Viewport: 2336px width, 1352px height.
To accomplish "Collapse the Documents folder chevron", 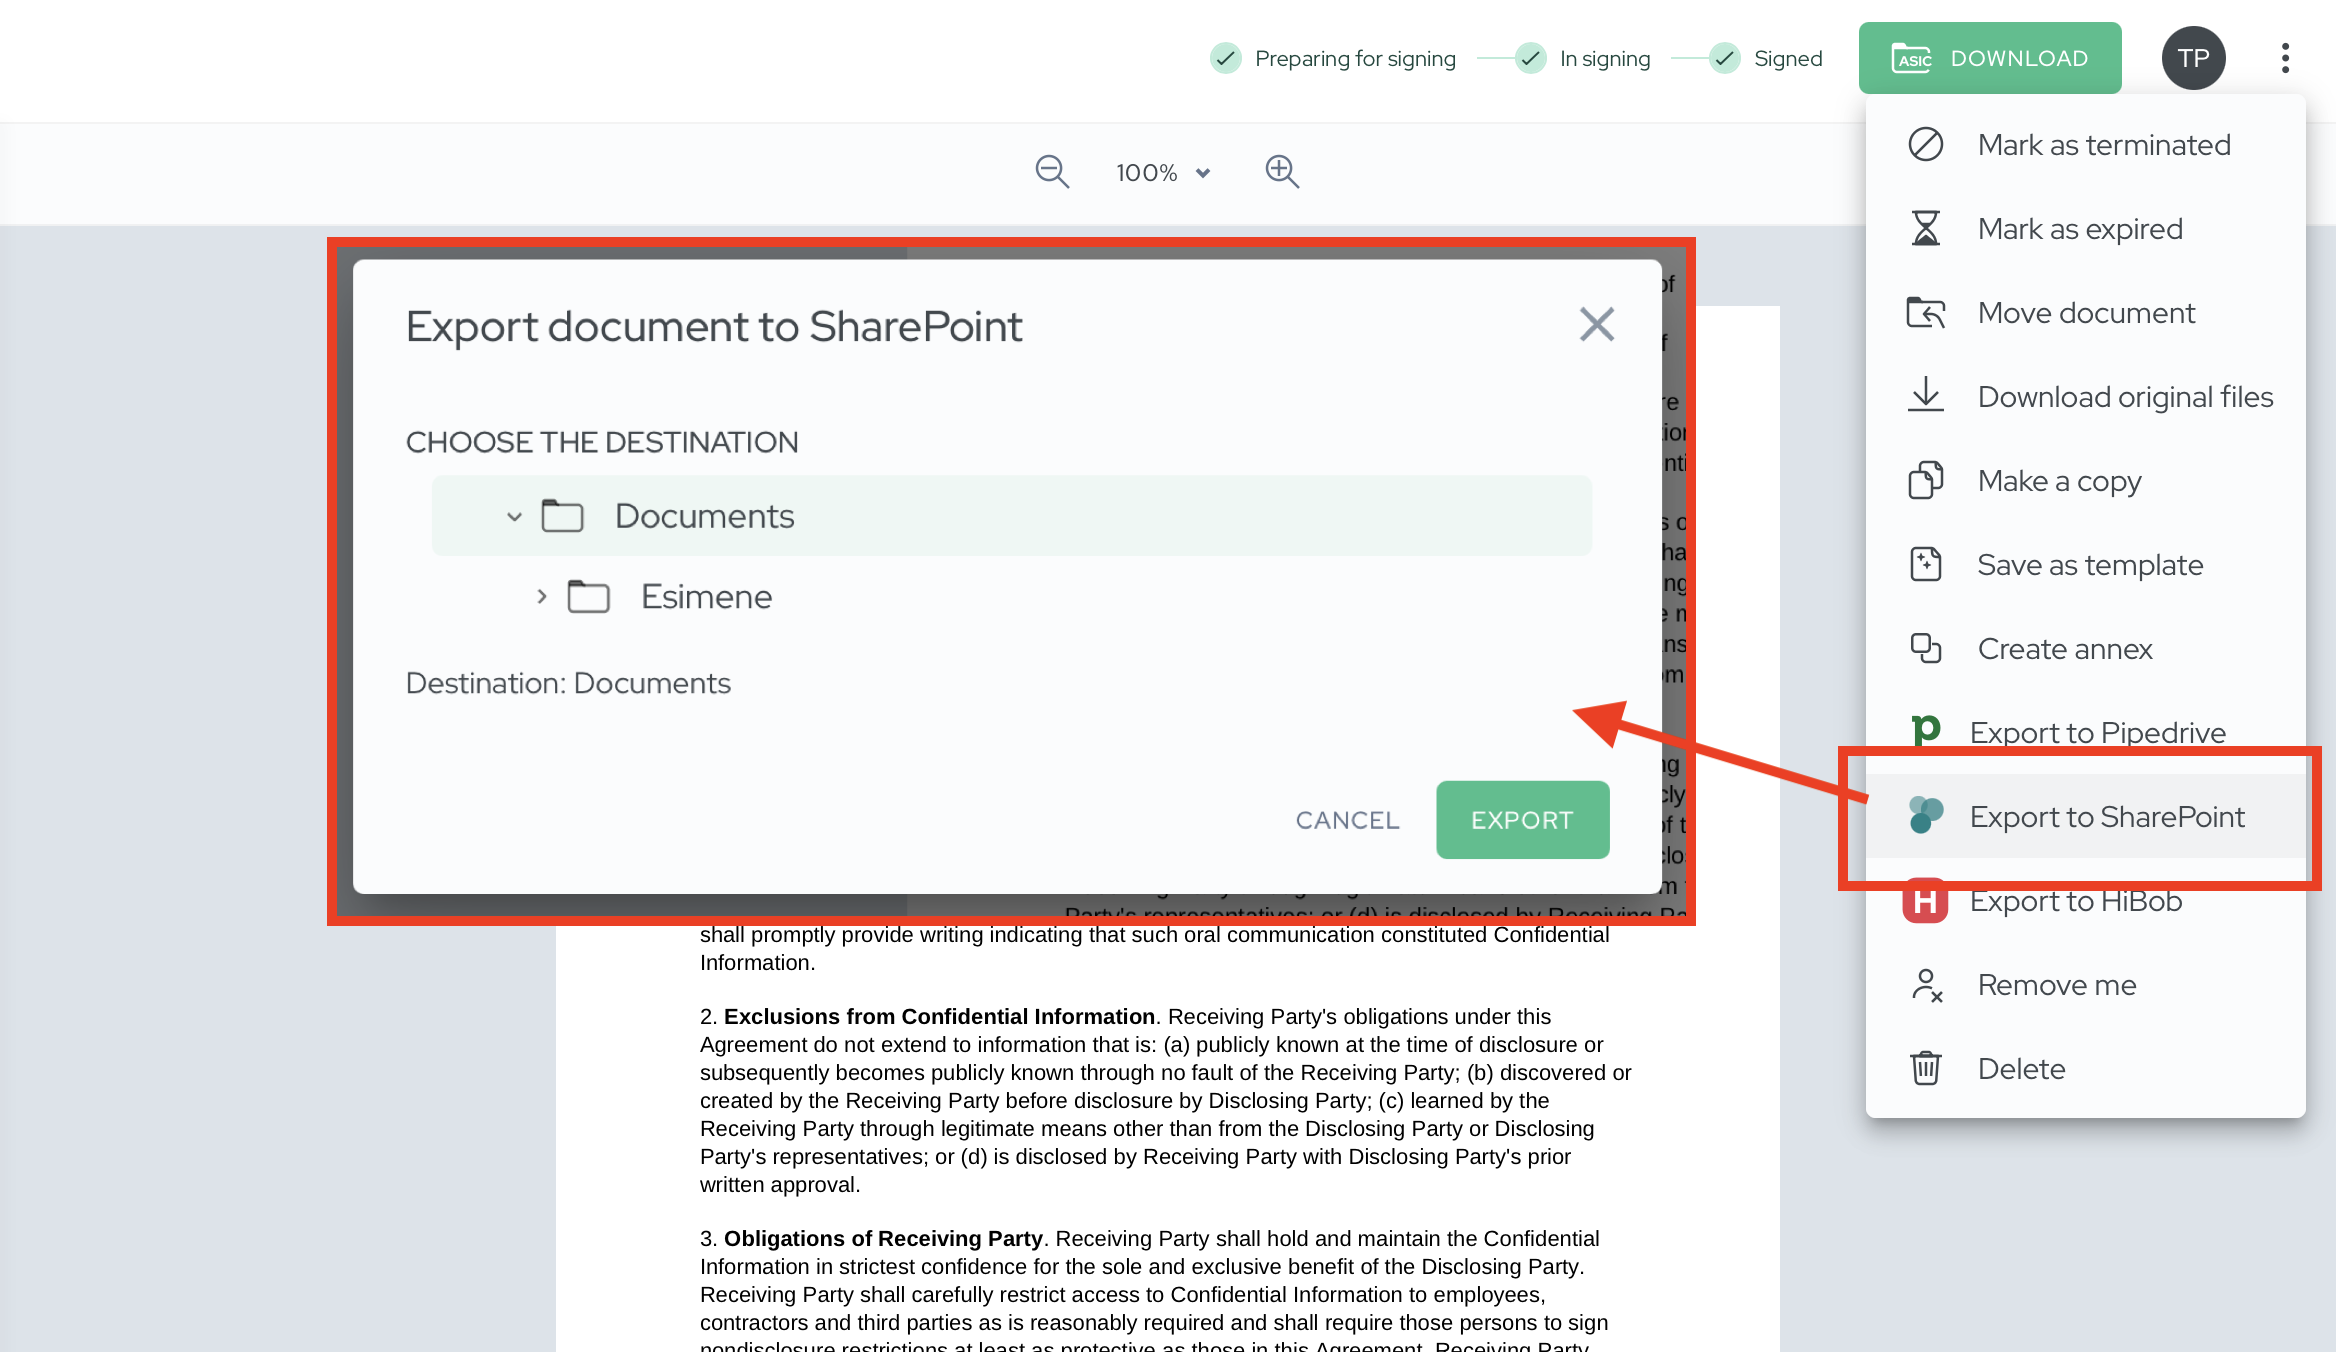I will click(x=514, y=517).
